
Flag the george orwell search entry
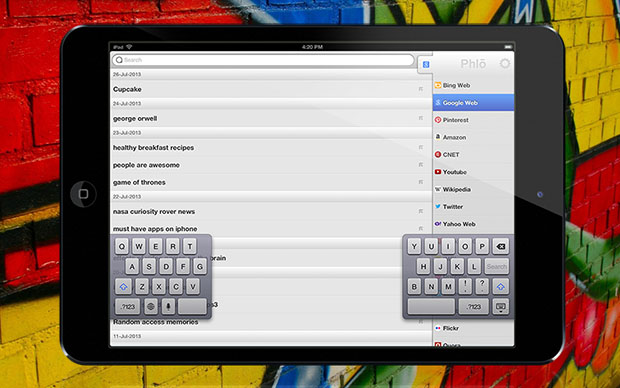point(421,118)
